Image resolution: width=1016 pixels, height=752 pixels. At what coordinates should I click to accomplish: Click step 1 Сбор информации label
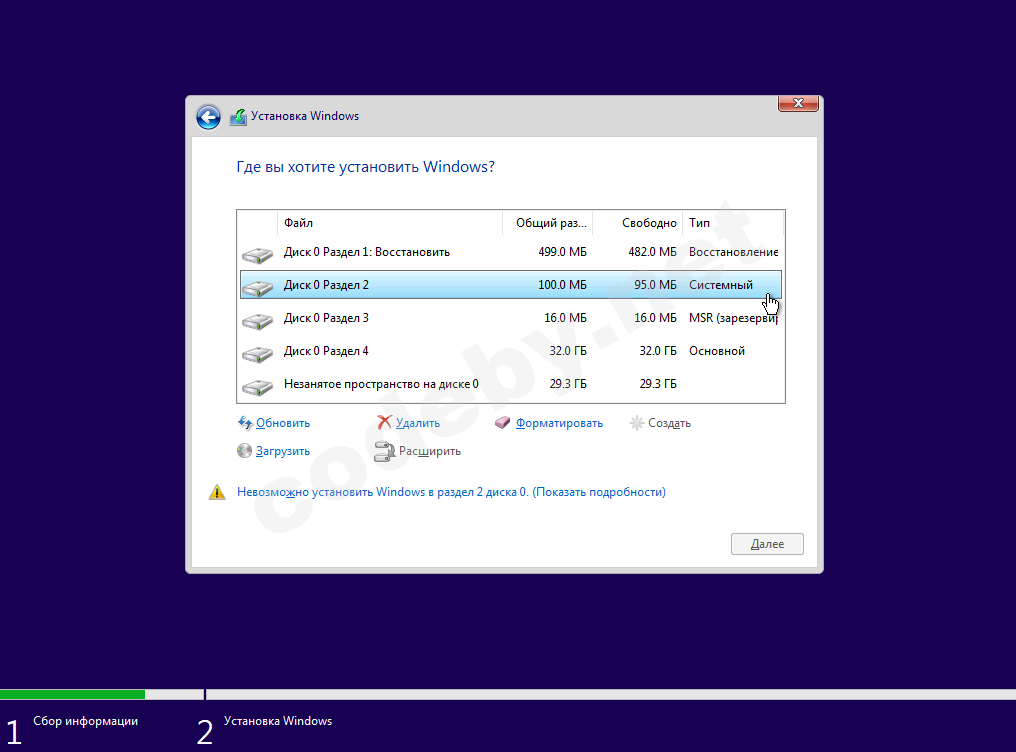(86, 721)
